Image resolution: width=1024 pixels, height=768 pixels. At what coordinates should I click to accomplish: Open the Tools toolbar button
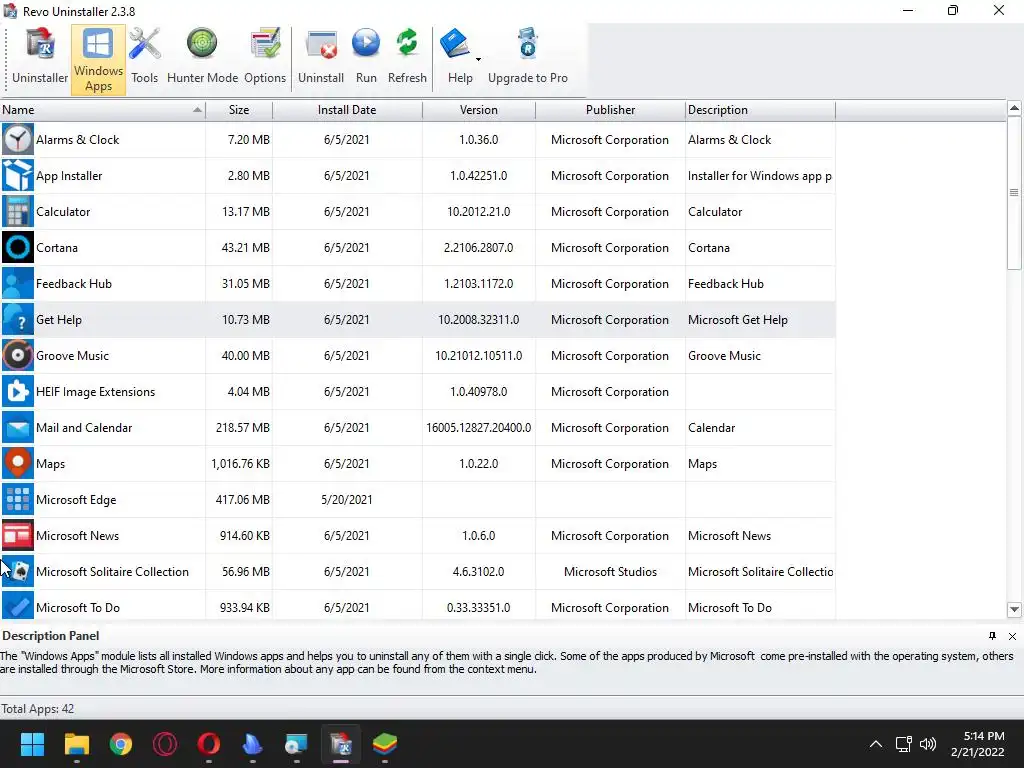[x=144, y=57]
